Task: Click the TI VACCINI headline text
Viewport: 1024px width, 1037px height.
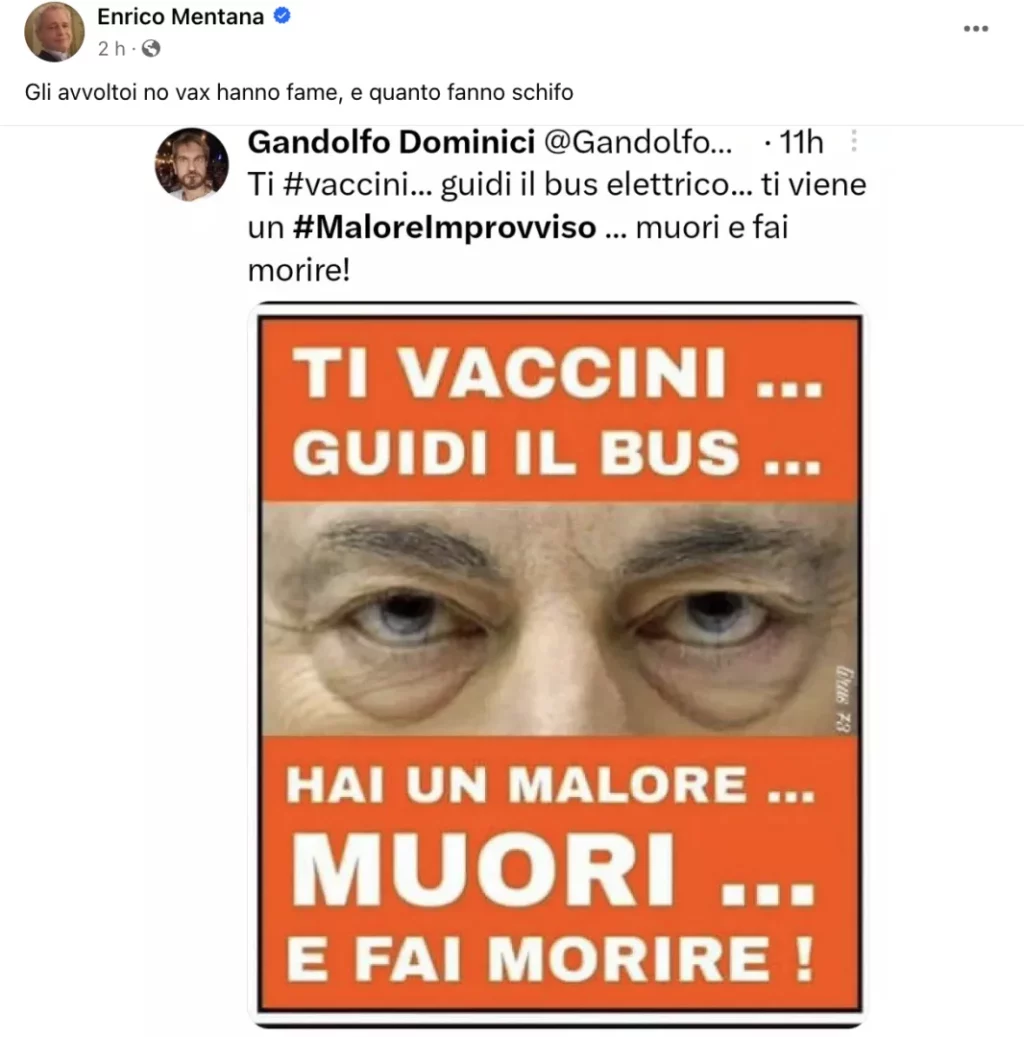Action: [558, 373]
